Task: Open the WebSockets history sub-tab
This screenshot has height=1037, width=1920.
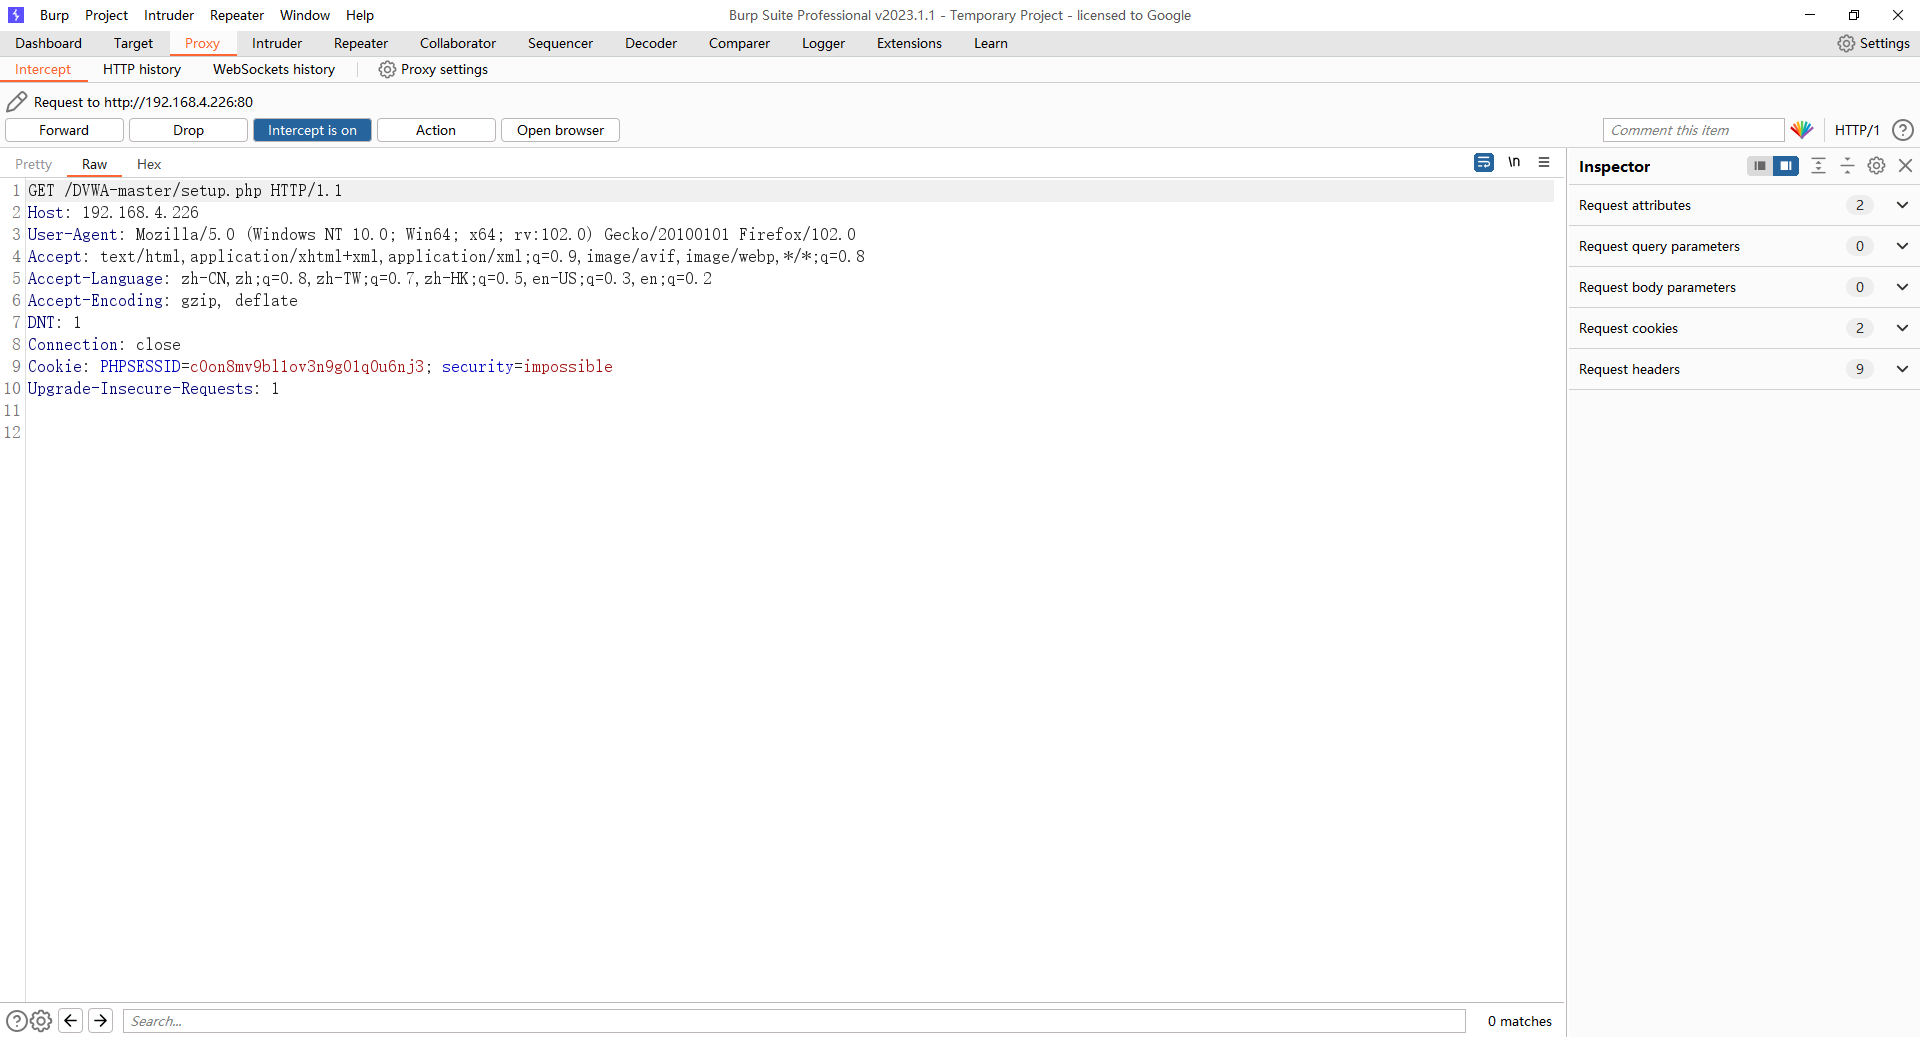Action: tap(274, 69)
